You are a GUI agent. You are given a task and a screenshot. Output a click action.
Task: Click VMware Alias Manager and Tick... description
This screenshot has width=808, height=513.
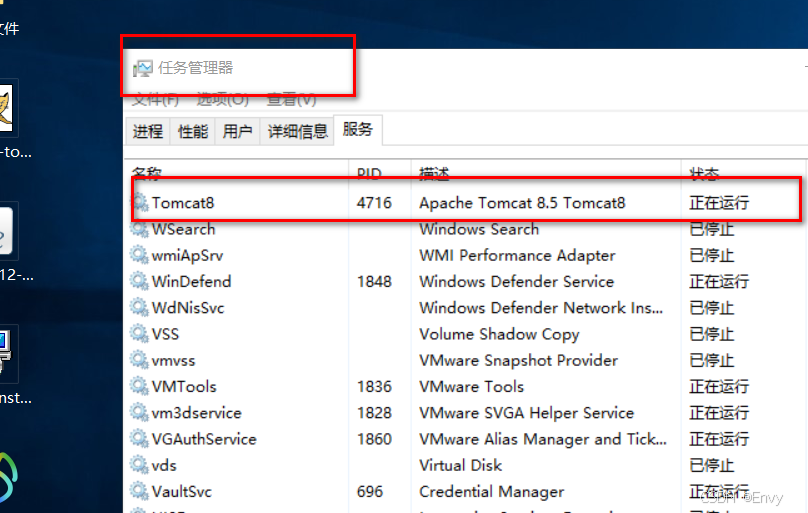[543, 439]
